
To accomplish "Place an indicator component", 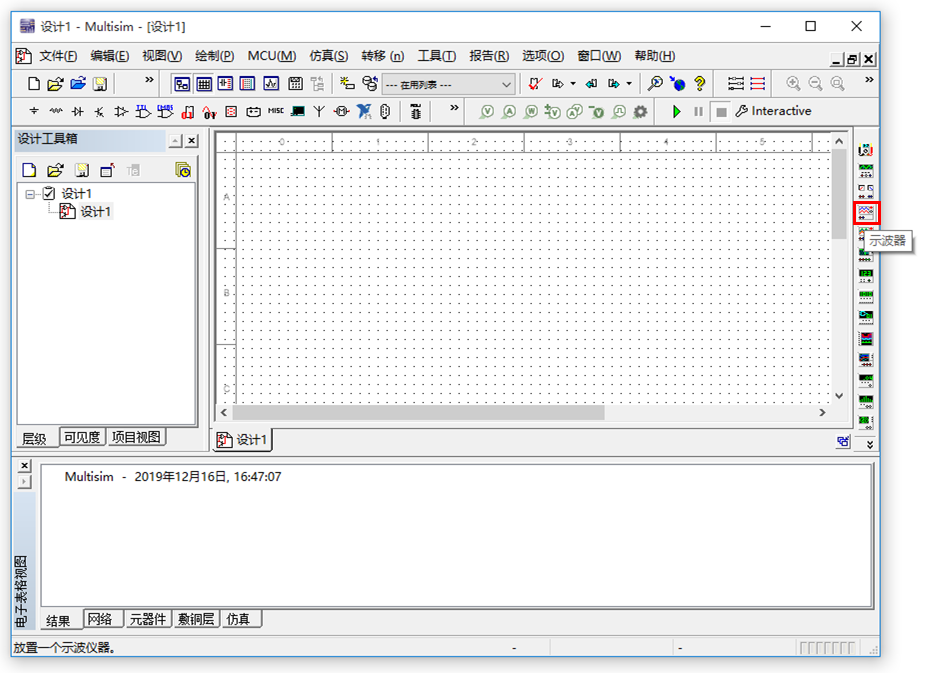I will [x=231, y=111].
